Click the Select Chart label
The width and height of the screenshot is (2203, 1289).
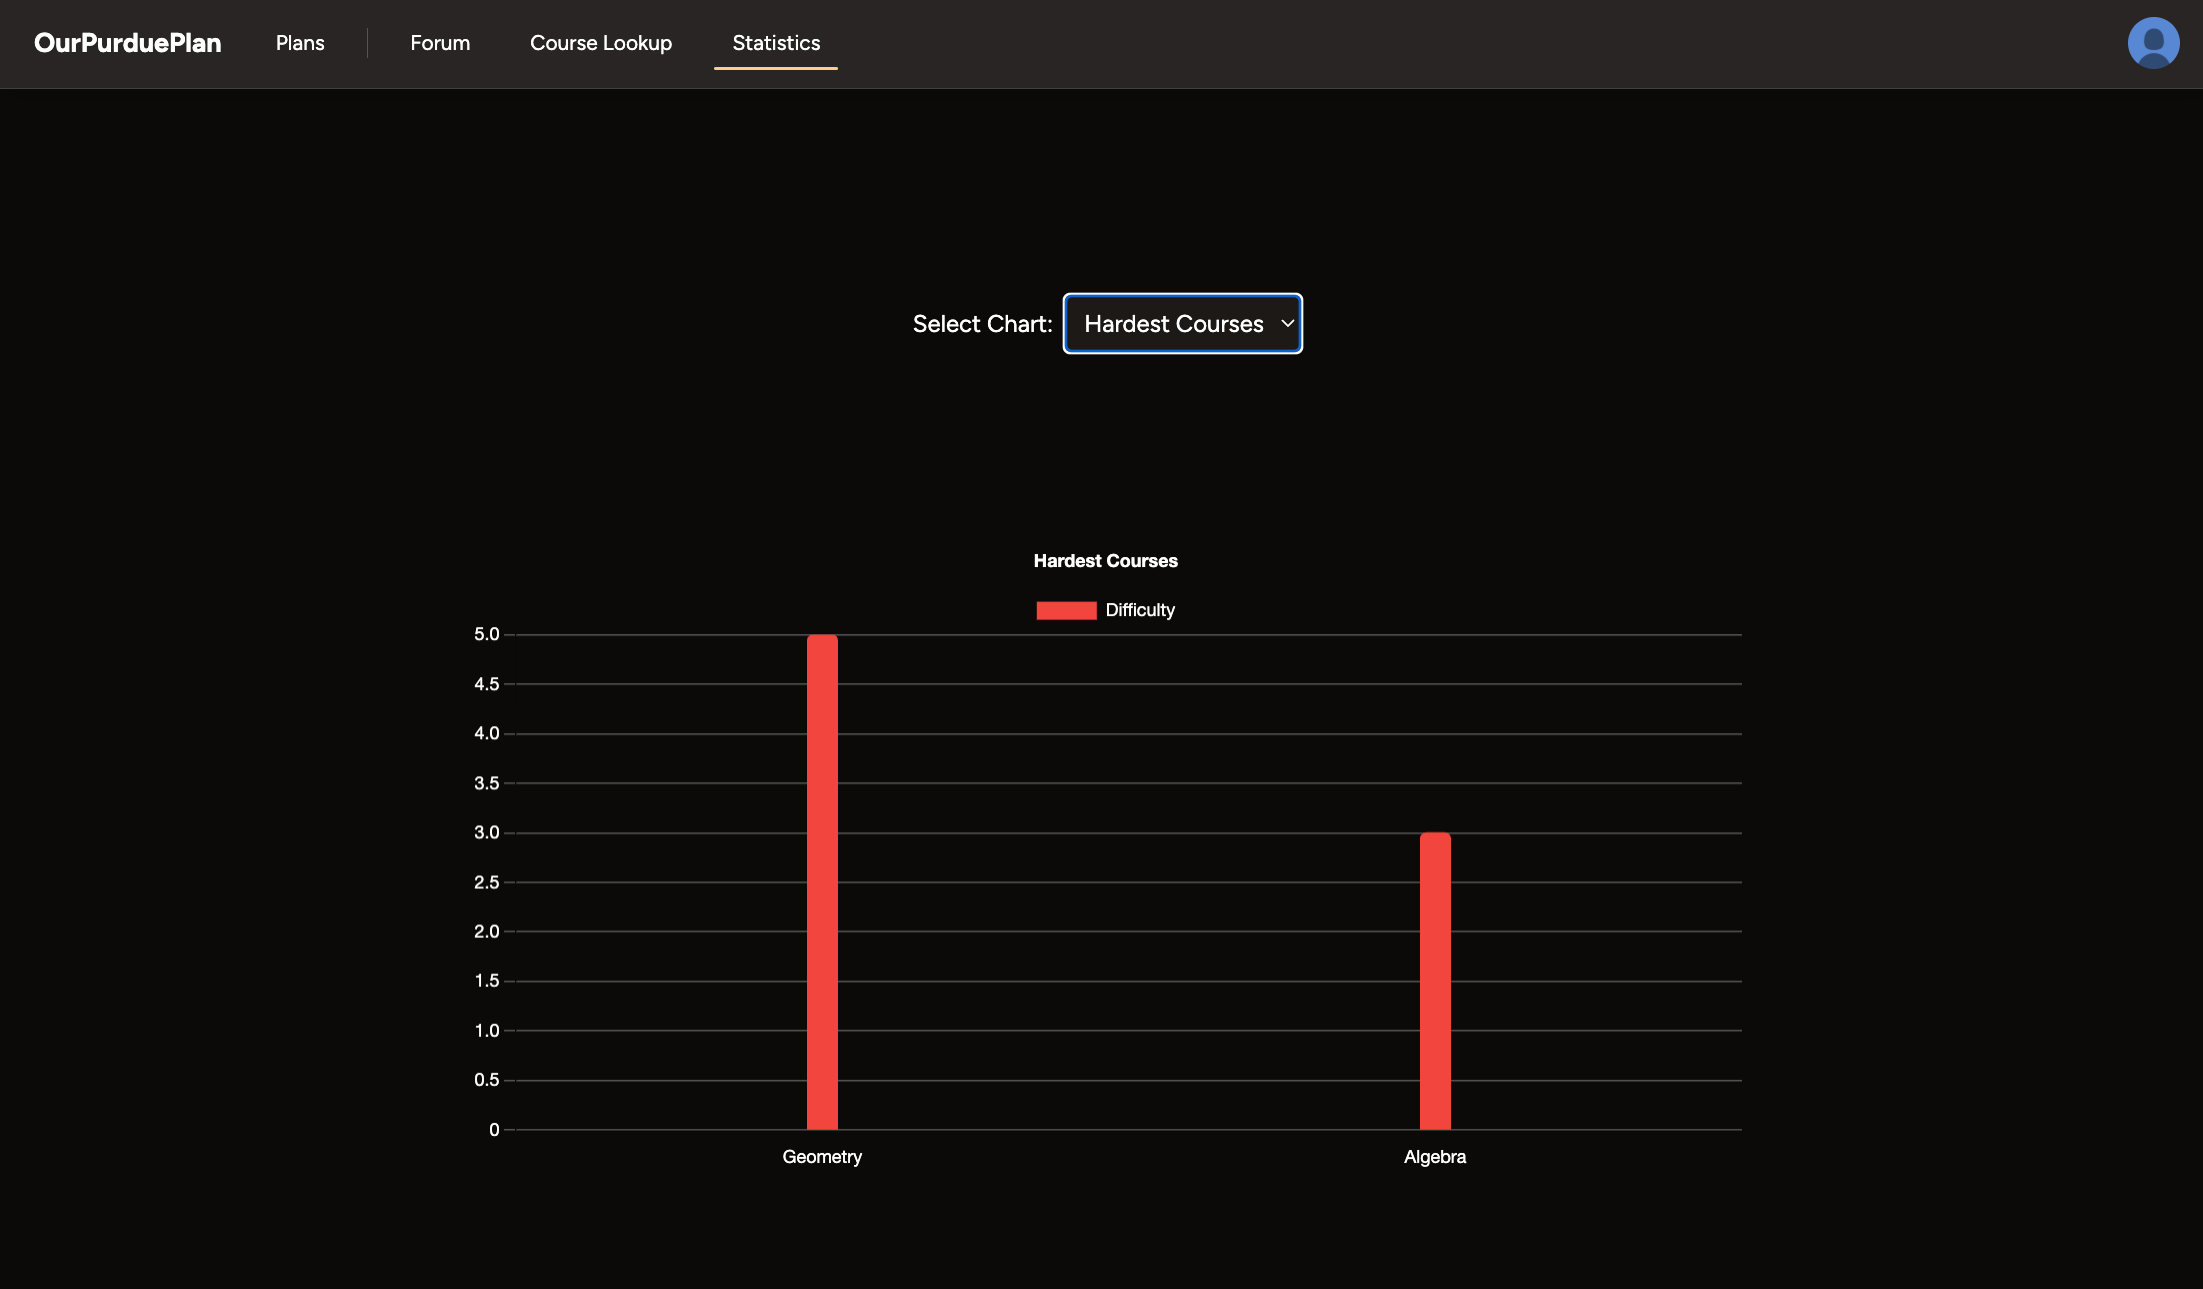[x=982, y=324]
